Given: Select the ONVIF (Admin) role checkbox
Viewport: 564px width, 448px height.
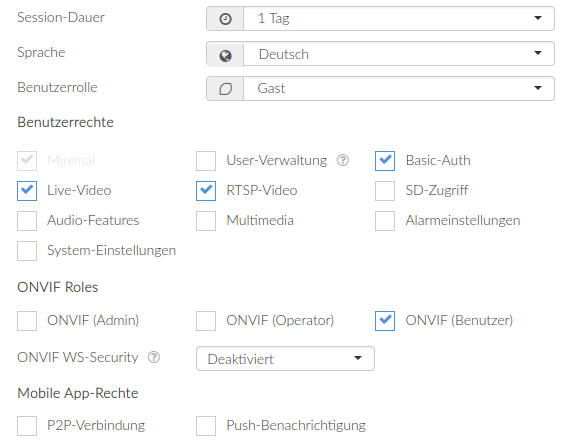Looking at the screenshot, I should click(27, 321).
